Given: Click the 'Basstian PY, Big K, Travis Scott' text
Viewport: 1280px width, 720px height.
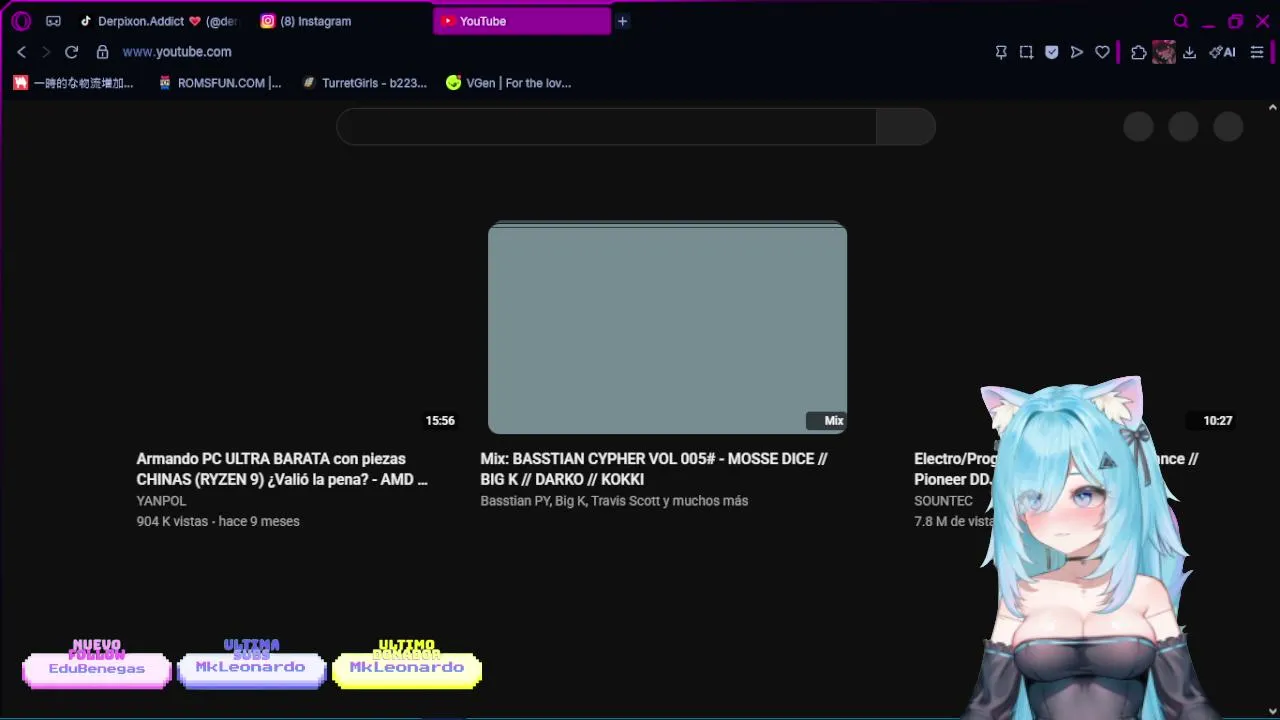Looking at the screenshot, I should click(x=614, y=501).
